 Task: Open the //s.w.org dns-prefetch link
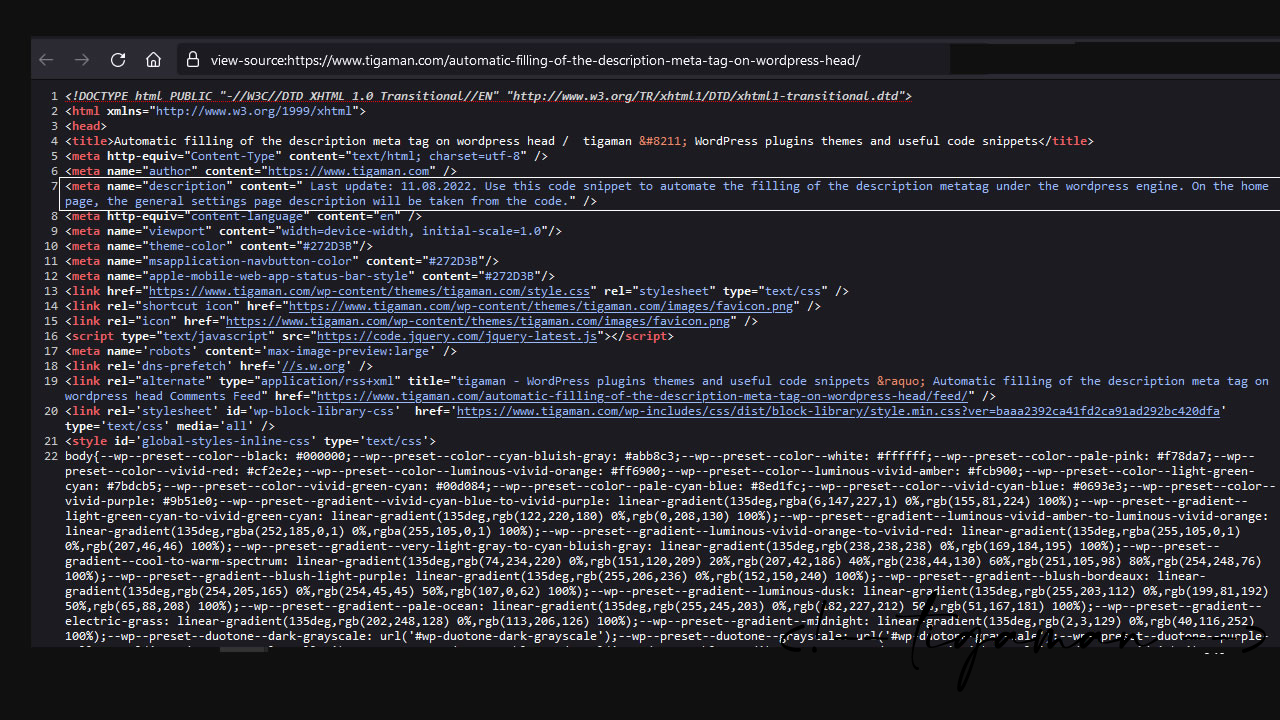click(x=313, y=366)
